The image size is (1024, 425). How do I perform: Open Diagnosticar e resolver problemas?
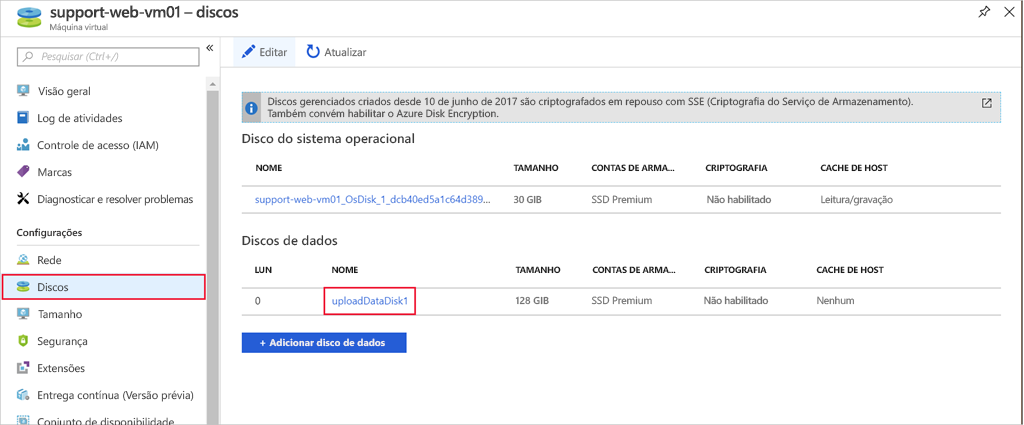coord(115,199)
